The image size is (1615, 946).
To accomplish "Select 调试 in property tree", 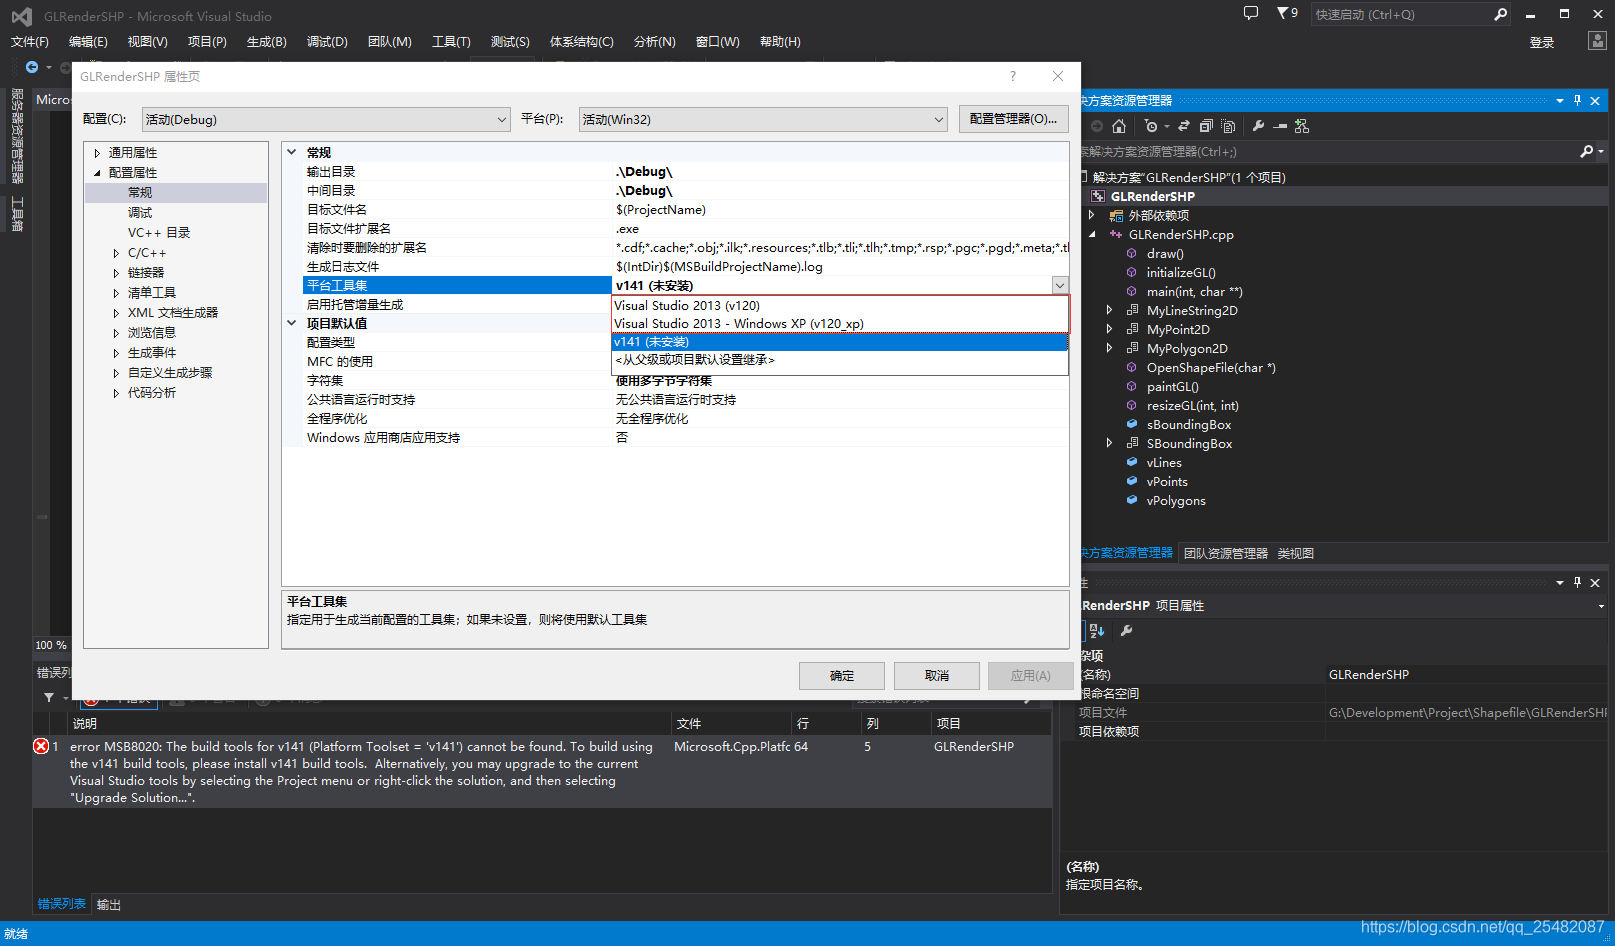I will coord(140,213).
